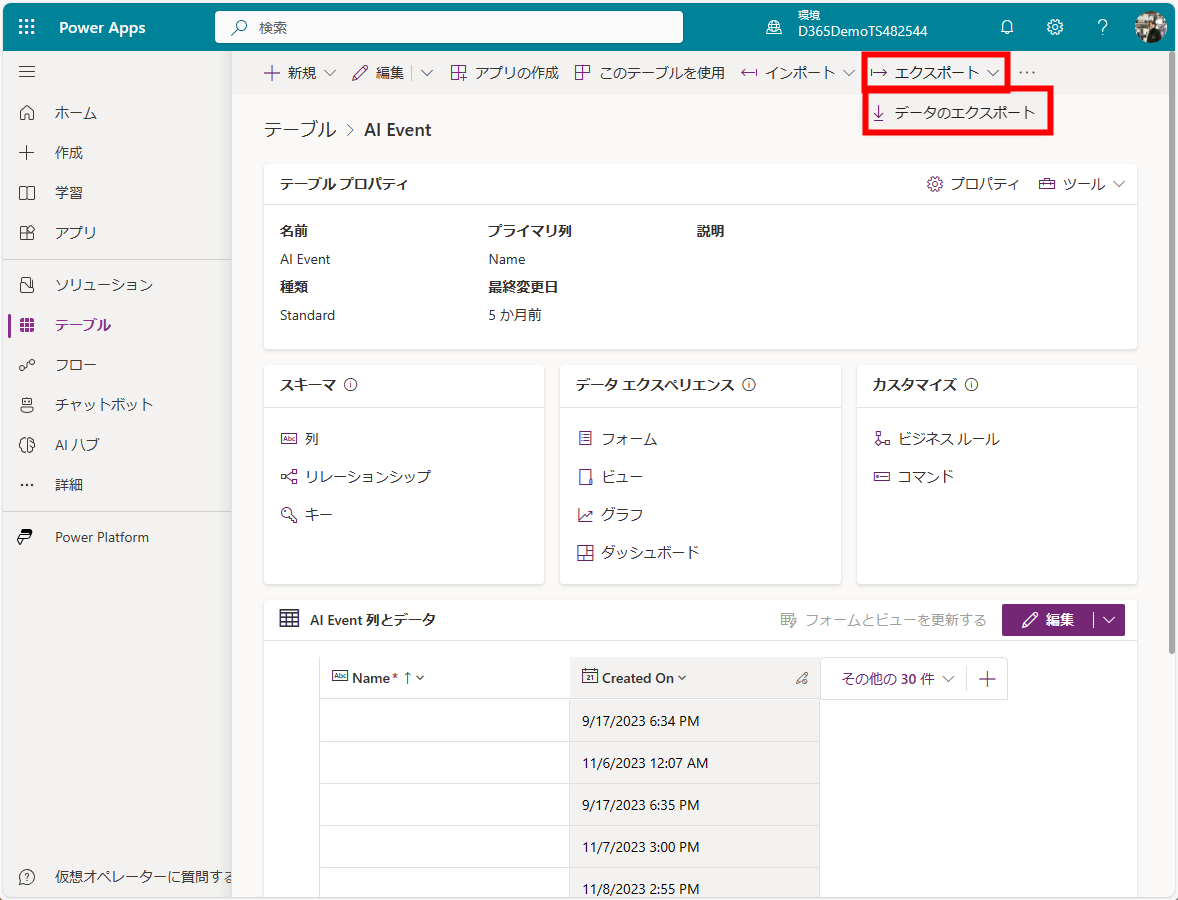Click the help question mark icon
Viewport: 1178px width, 900px height.
[x=1102, y=27]
